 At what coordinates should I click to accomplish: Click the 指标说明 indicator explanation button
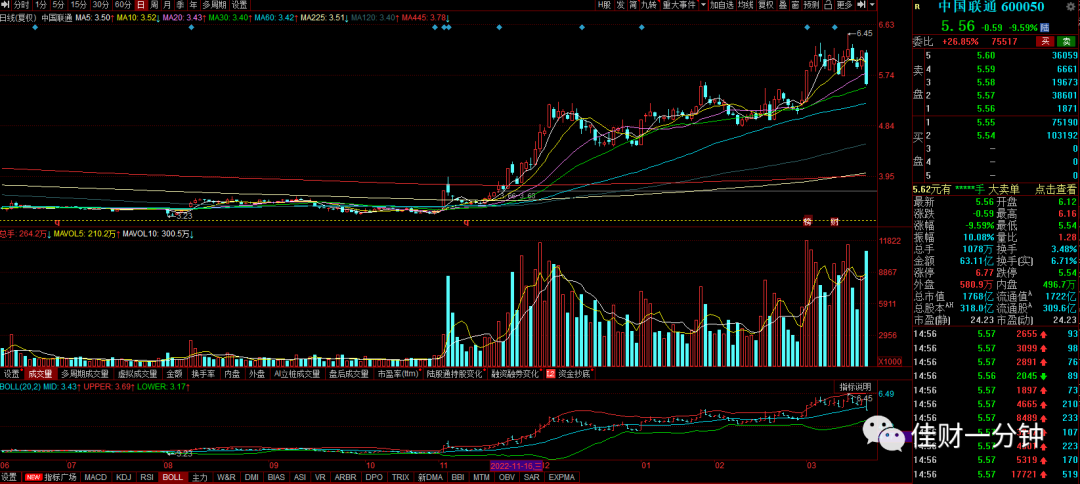(855, 386)
